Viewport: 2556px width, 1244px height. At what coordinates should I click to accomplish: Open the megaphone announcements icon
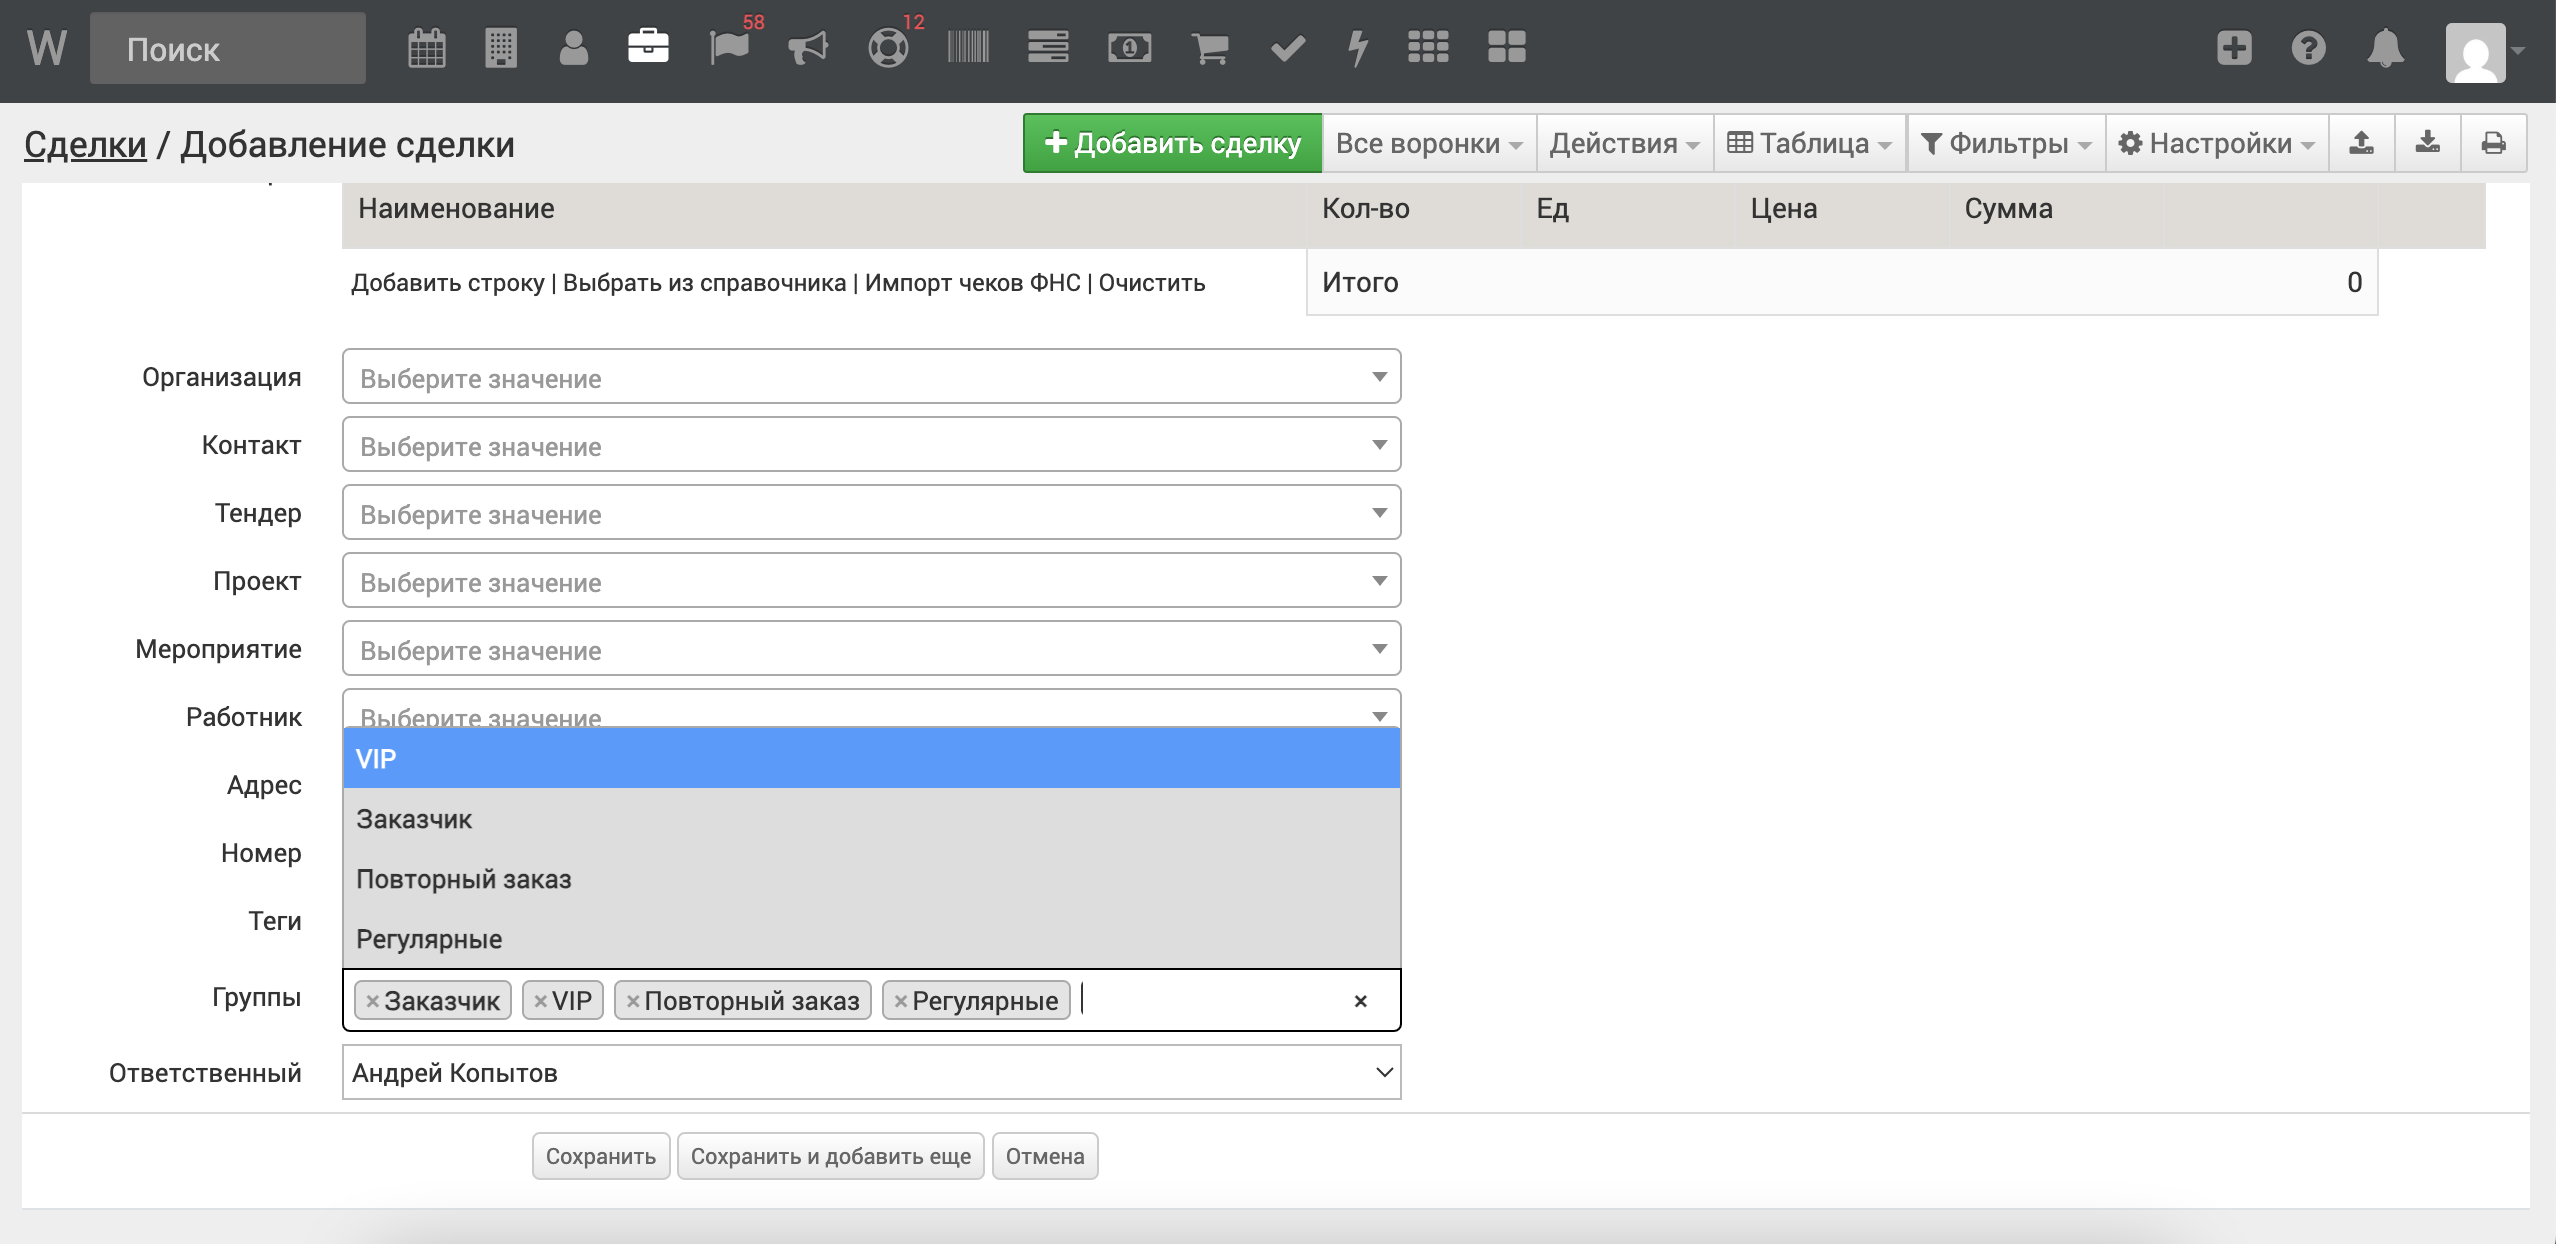(808, 48)
